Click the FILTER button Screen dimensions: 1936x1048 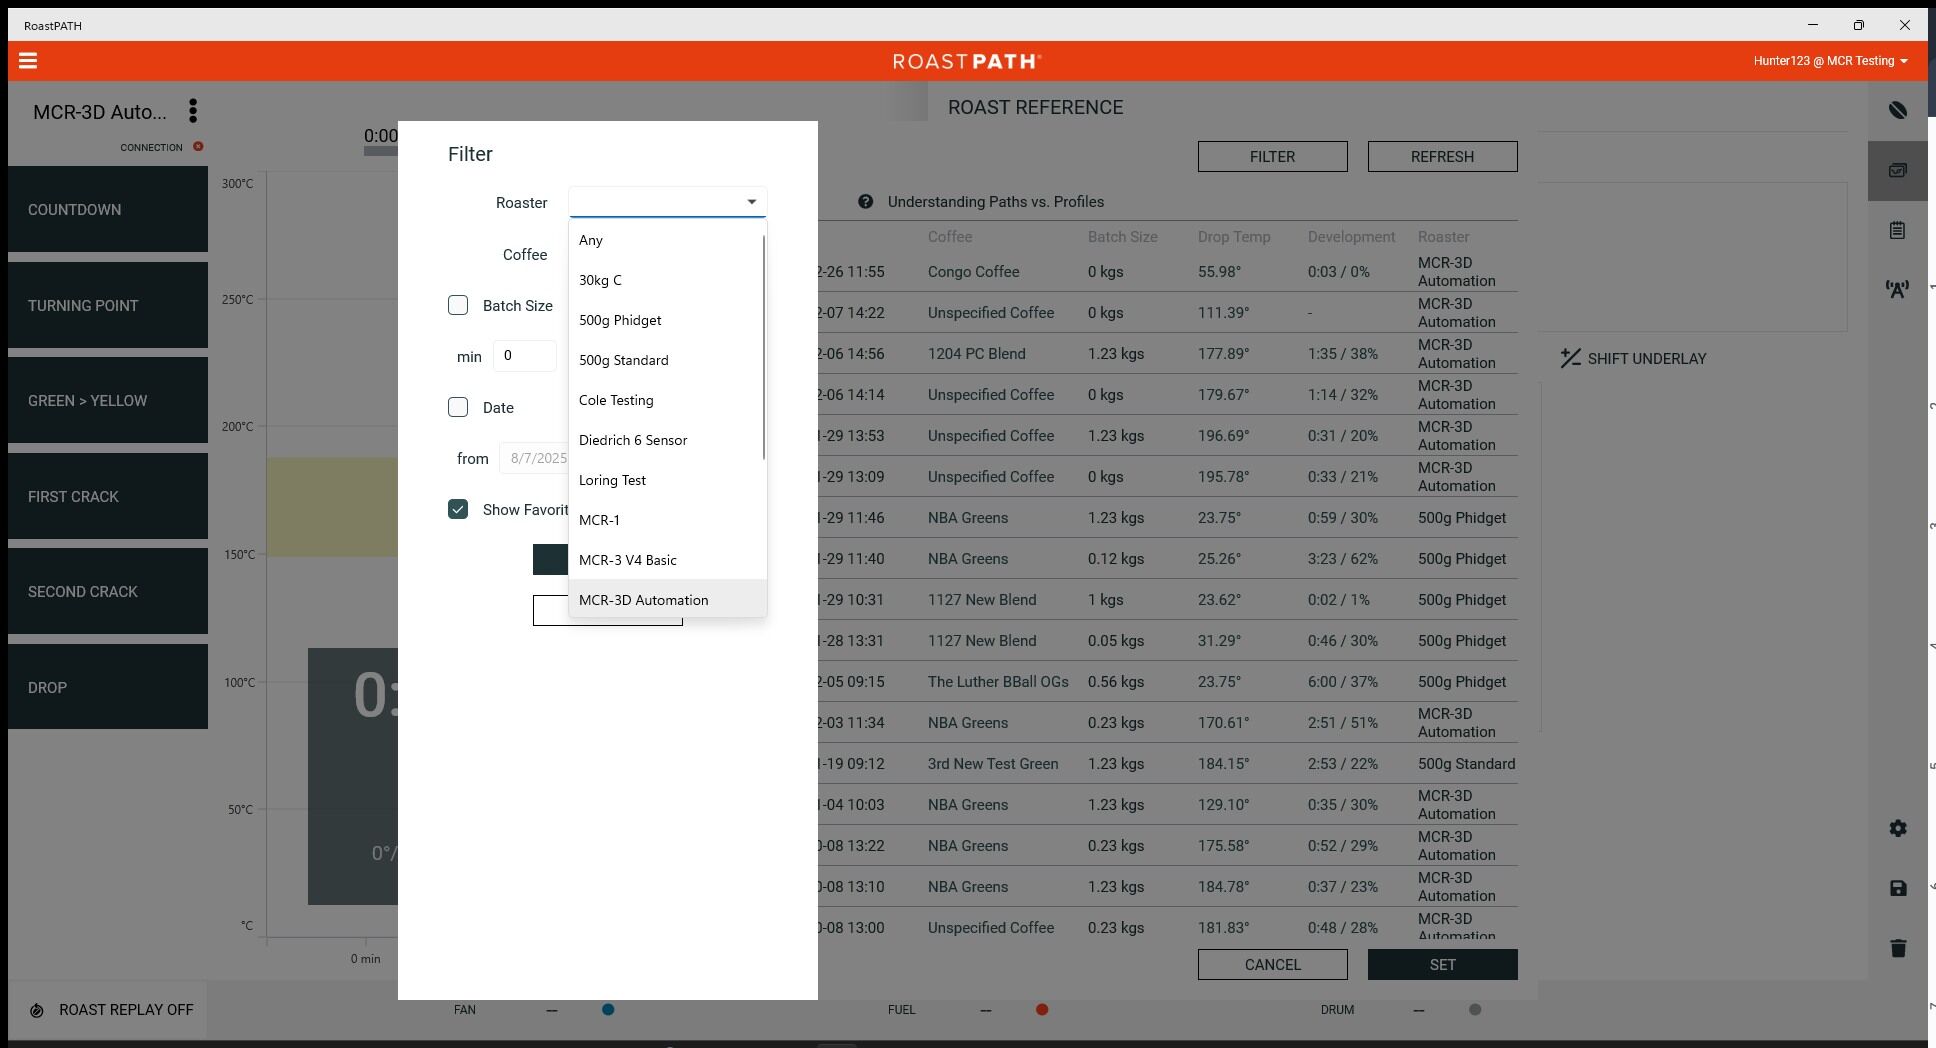[1272, 156]
